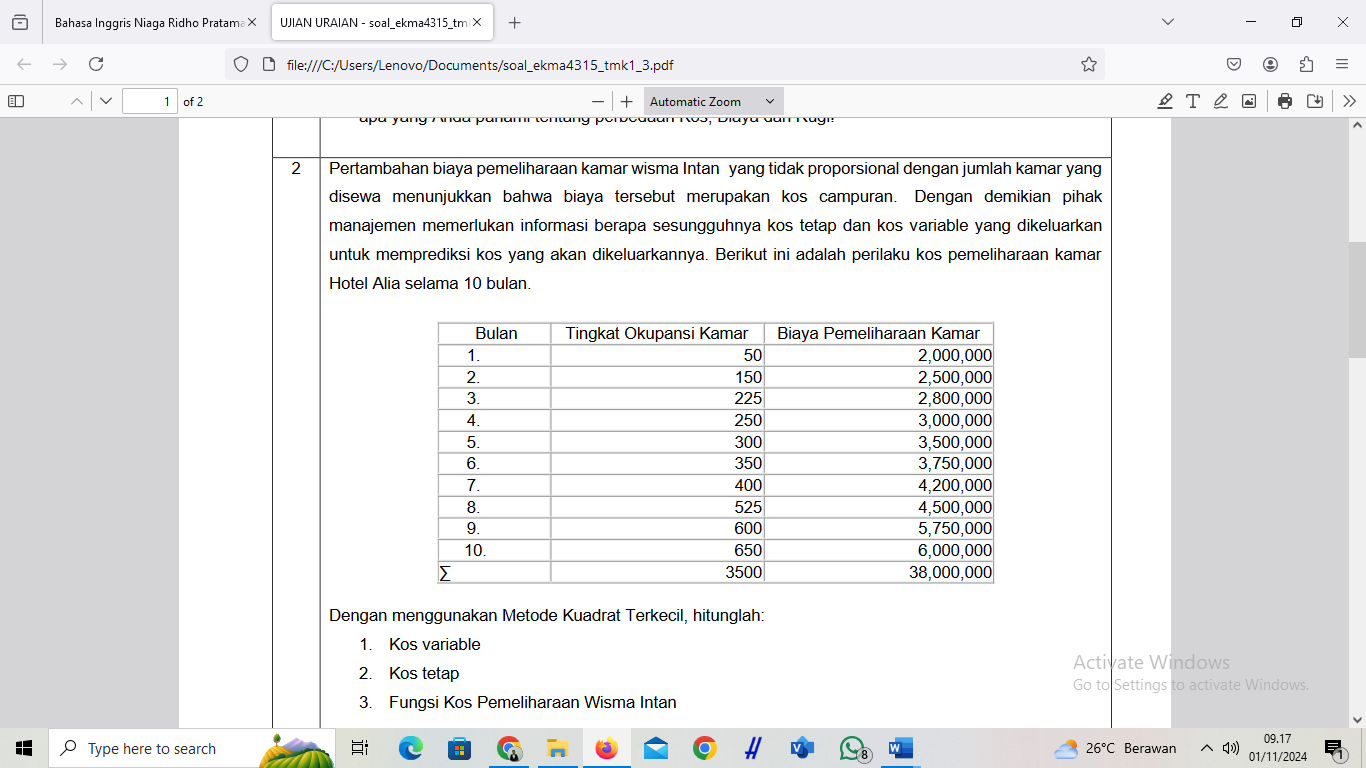Select the UJIAN URAIAN soal_ekma4315 tab

[x=381, y=22]
